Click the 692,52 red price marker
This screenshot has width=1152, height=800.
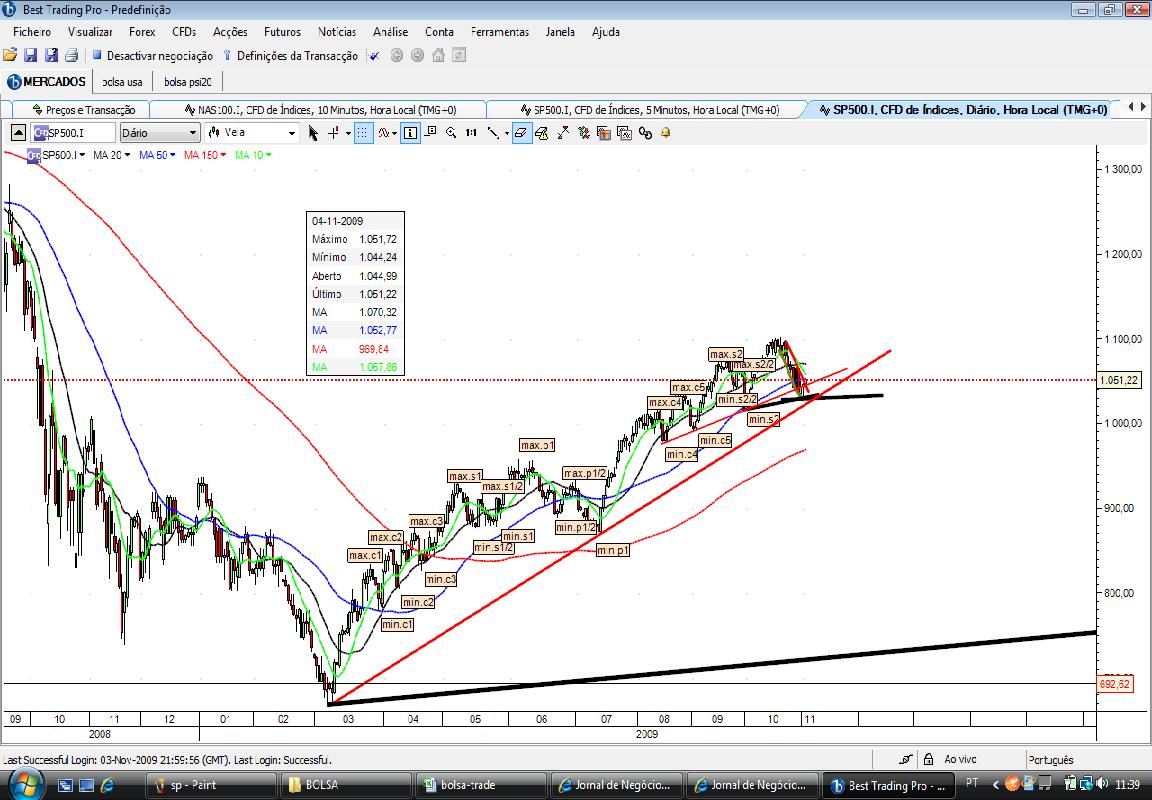tap(1115, 684)
